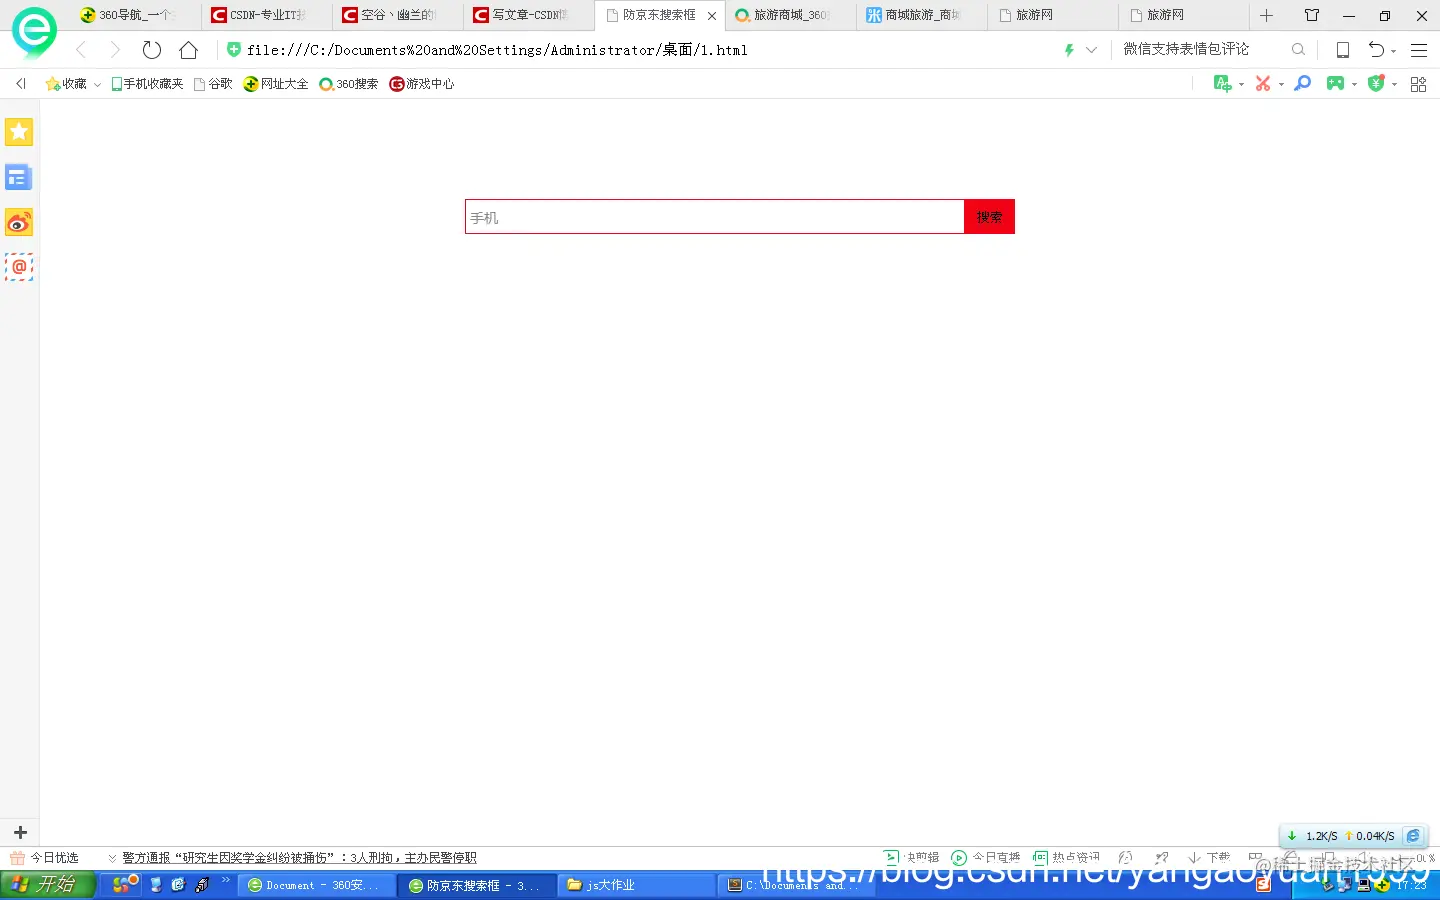Open a new tab with plus button
Image resolution: width=1440 pixels, height=900 pixels.
click(1266, 15)
